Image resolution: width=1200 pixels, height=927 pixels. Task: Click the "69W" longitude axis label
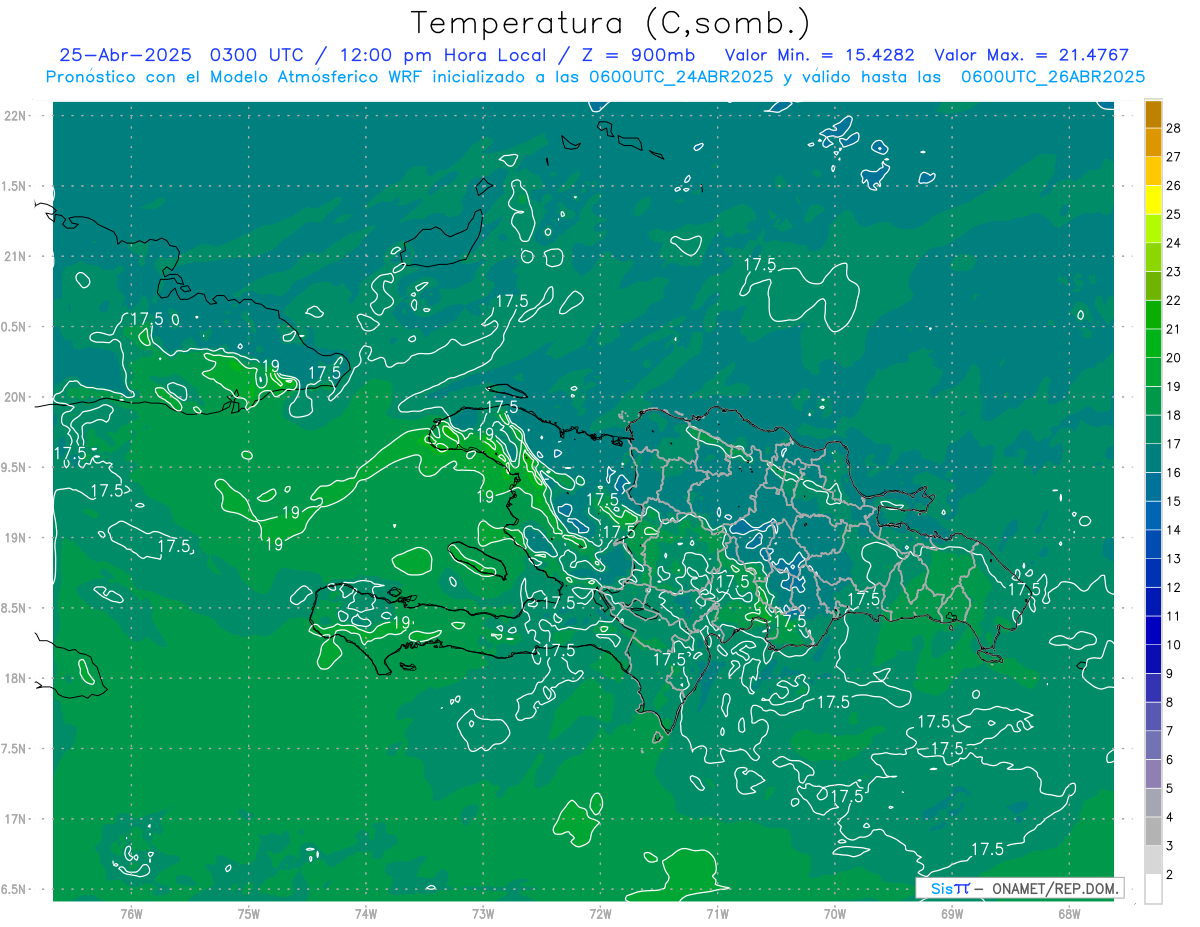[952, 913]
